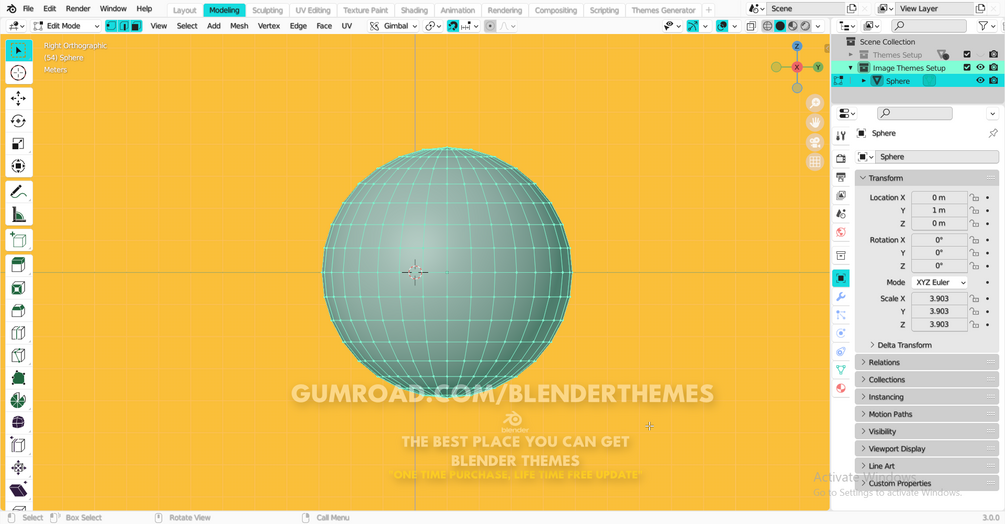Switch to the Sculpting workspace tab
Image resolution: width=1005 pixels, height=524 pixels.
pyautogui.click(x=267, y=10)
